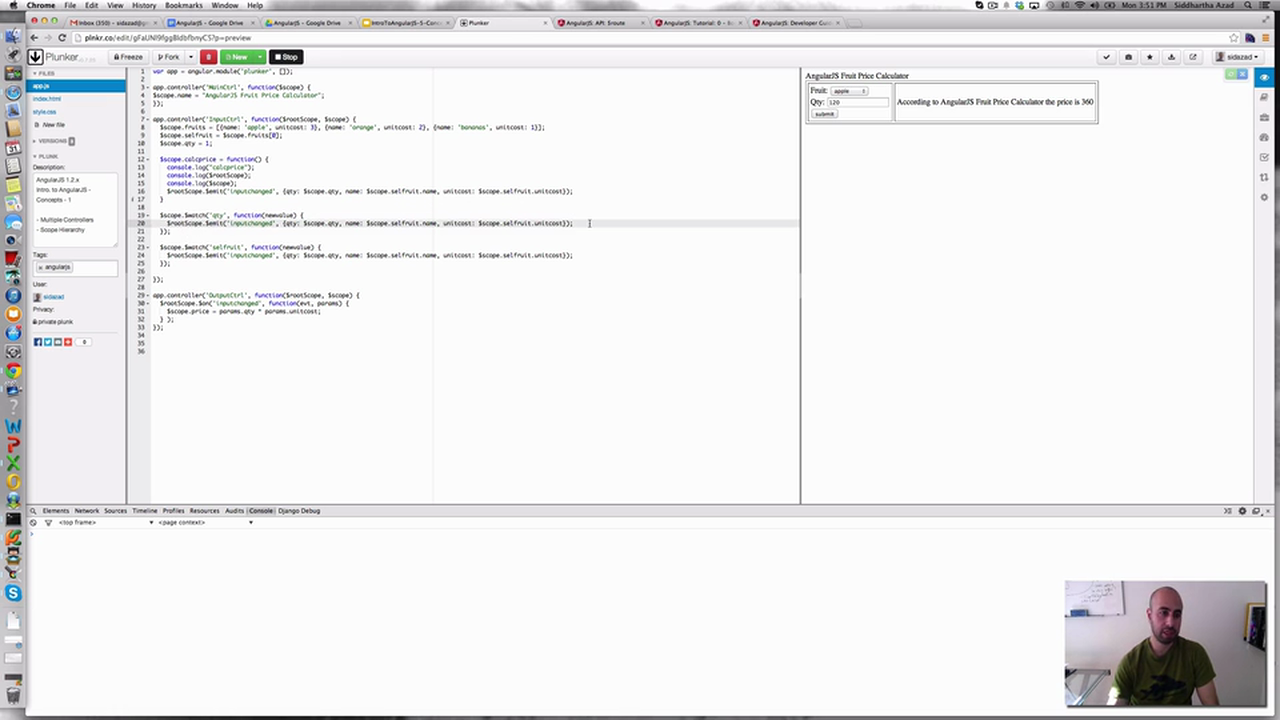Expand the Versions section in the sidebar
Screen dimensions: 1280x720
(55, 141)
